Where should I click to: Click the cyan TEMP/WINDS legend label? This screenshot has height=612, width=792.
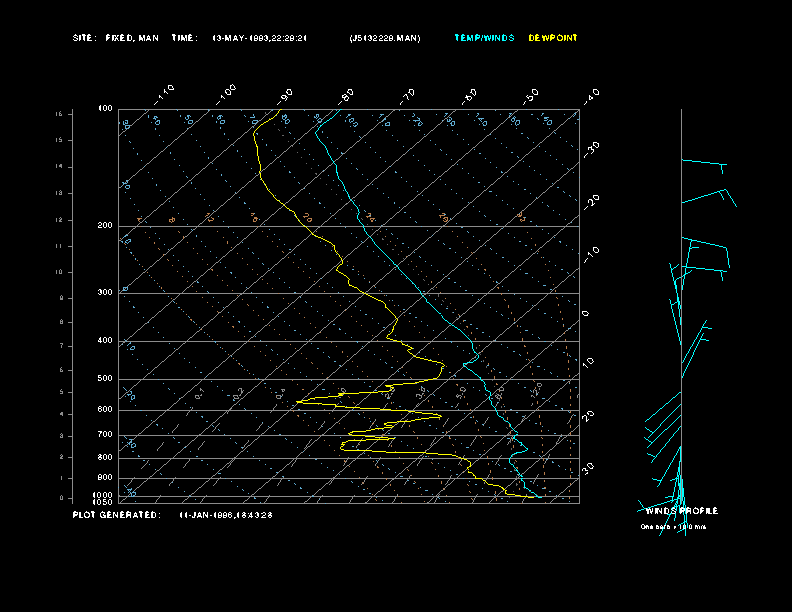(x=484, y=38)
